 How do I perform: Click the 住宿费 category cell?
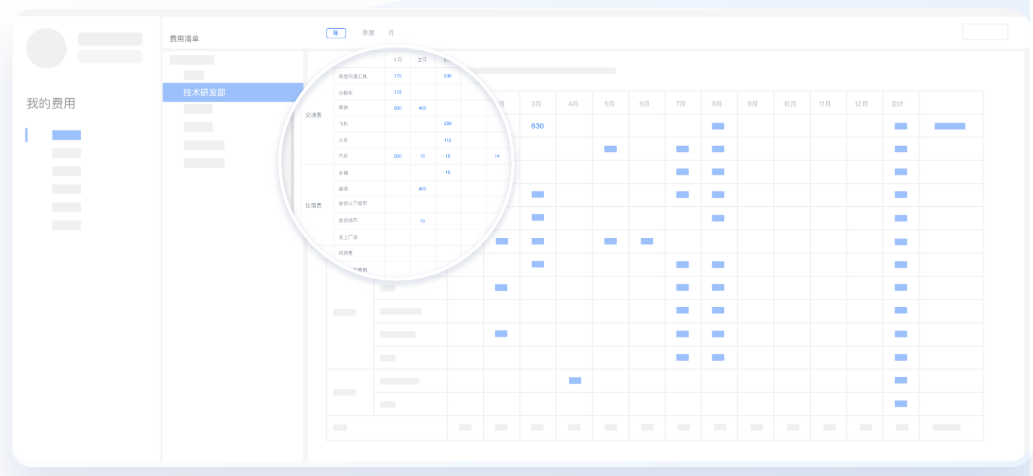coord(314,205)
